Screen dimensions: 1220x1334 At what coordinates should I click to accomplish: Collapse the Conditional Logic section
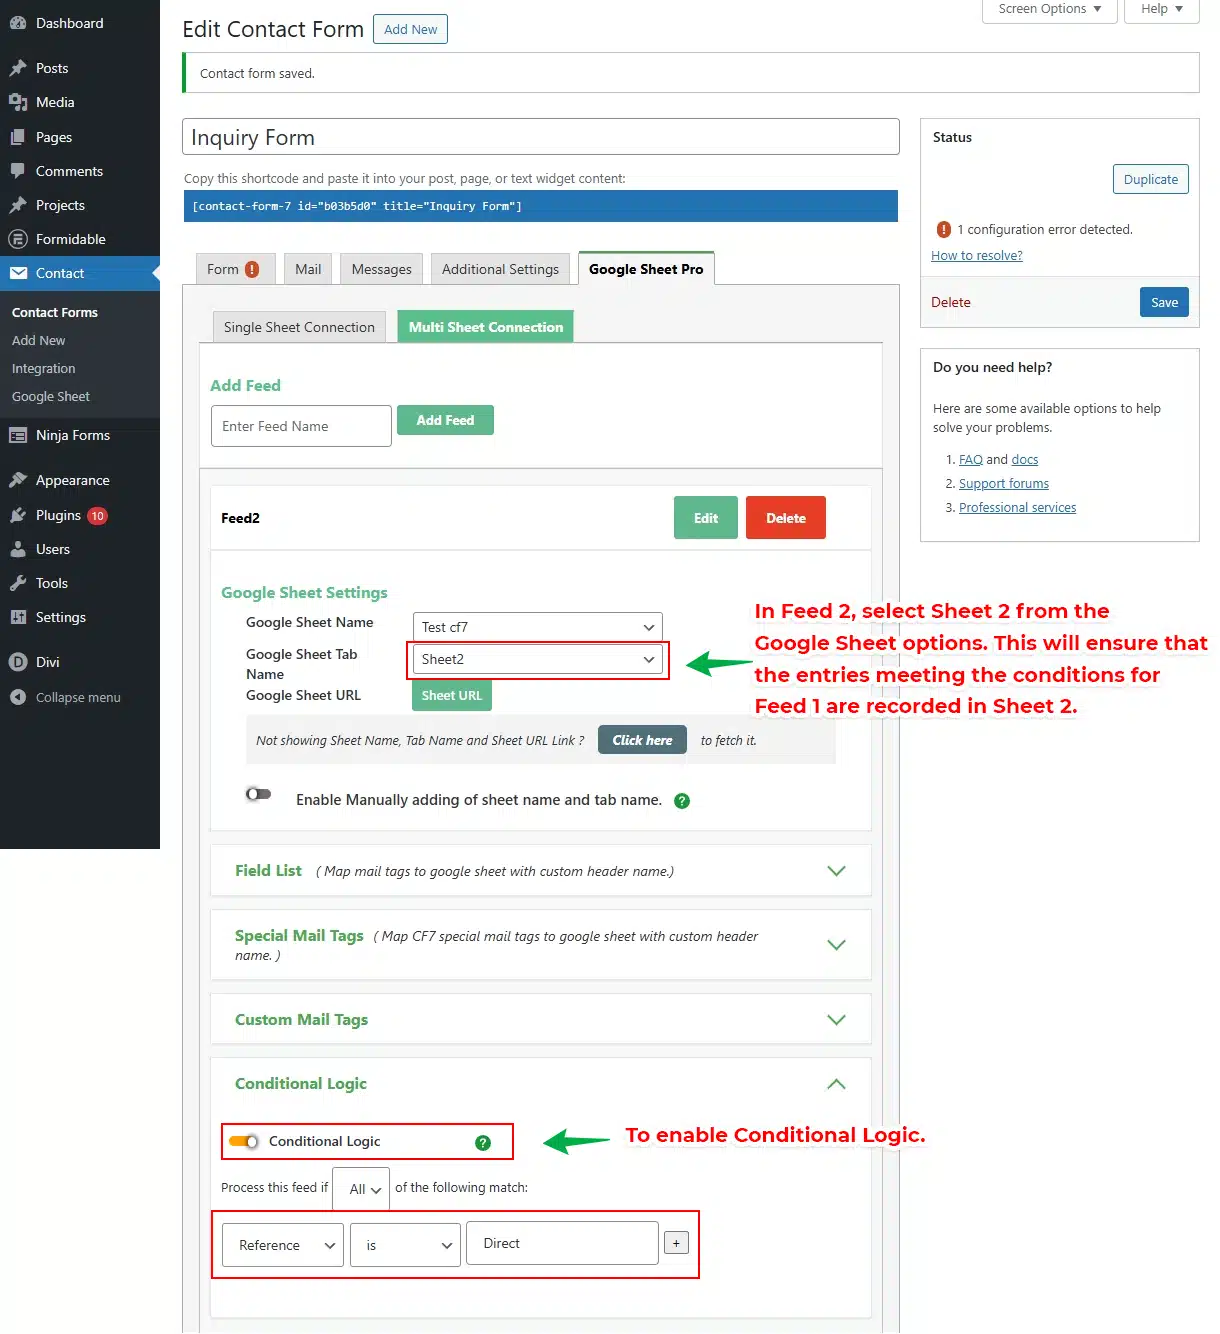click(x=836, y=1084)
